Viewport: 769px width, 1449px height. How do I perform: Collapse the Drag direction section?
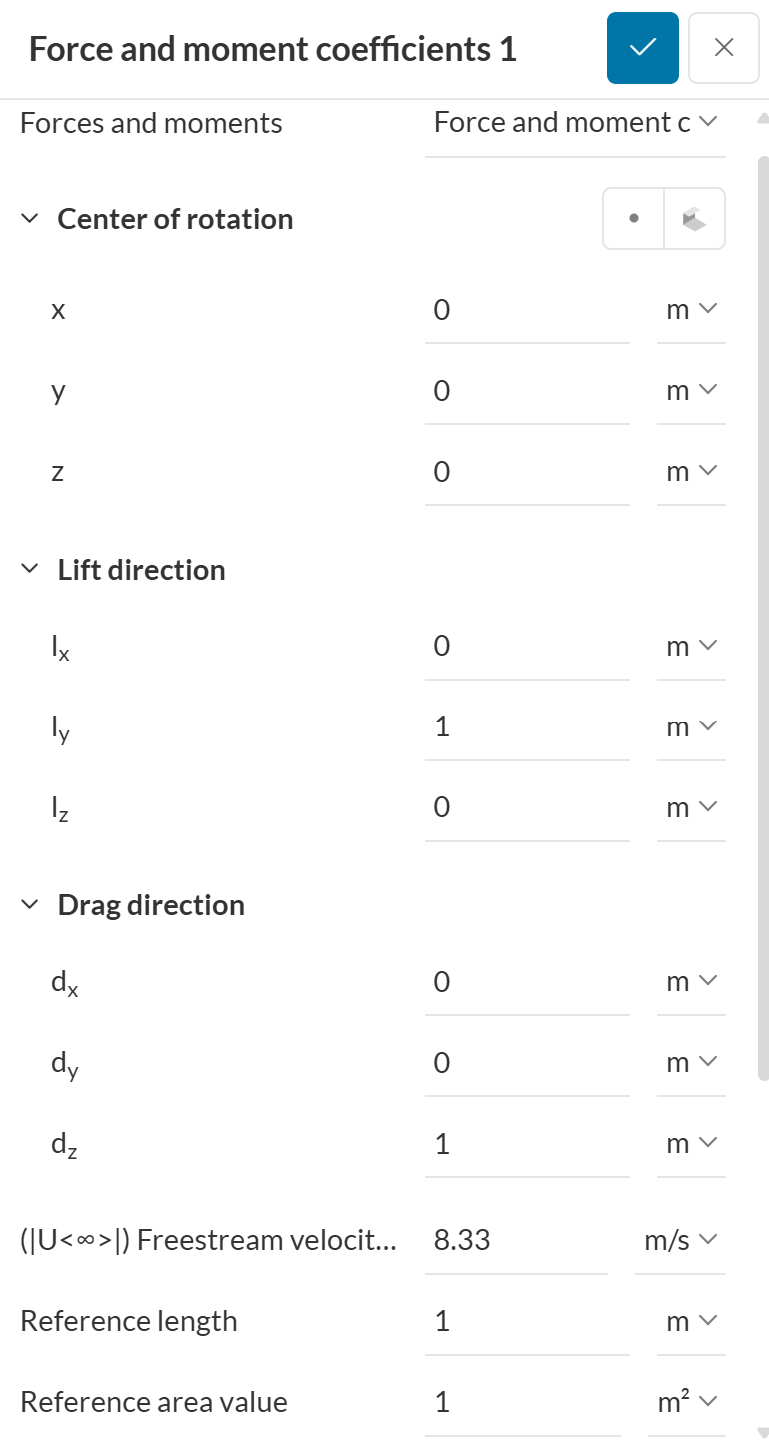(31, 905)
